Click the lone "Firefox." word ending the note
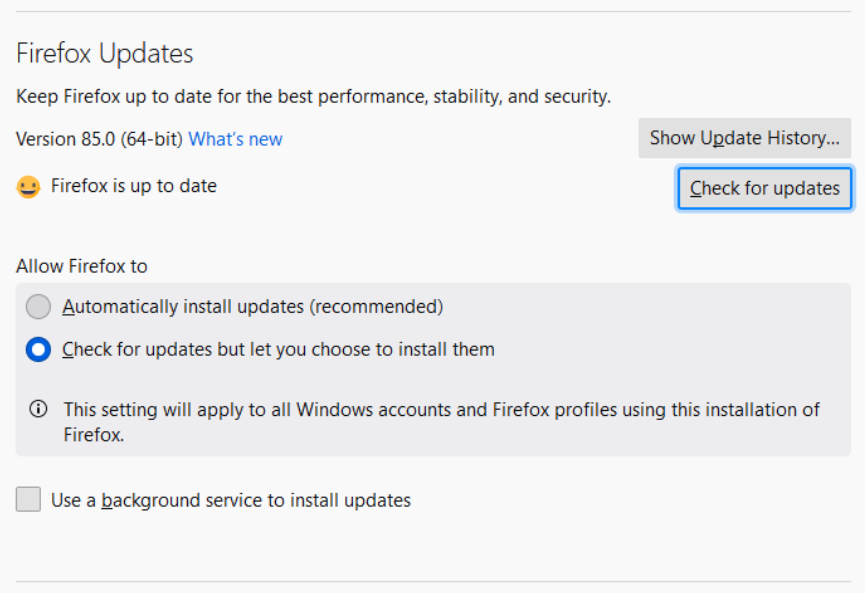This screenshot has width=865, height=593. point(94,435)
